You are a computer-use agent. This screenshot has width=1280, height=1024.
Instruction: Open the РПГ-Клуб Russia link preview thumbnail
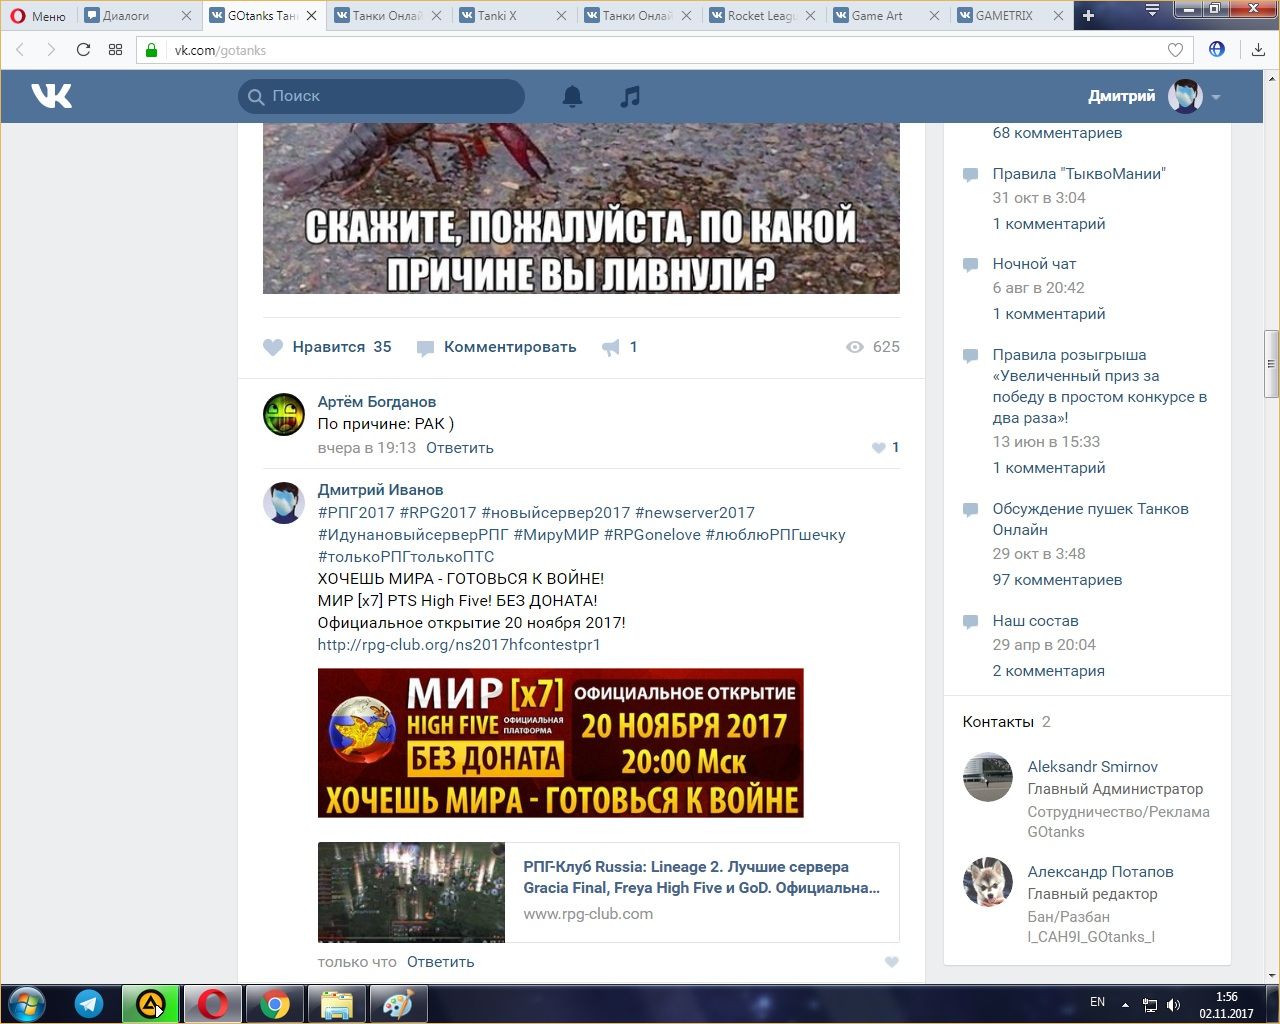click(411, 892)
